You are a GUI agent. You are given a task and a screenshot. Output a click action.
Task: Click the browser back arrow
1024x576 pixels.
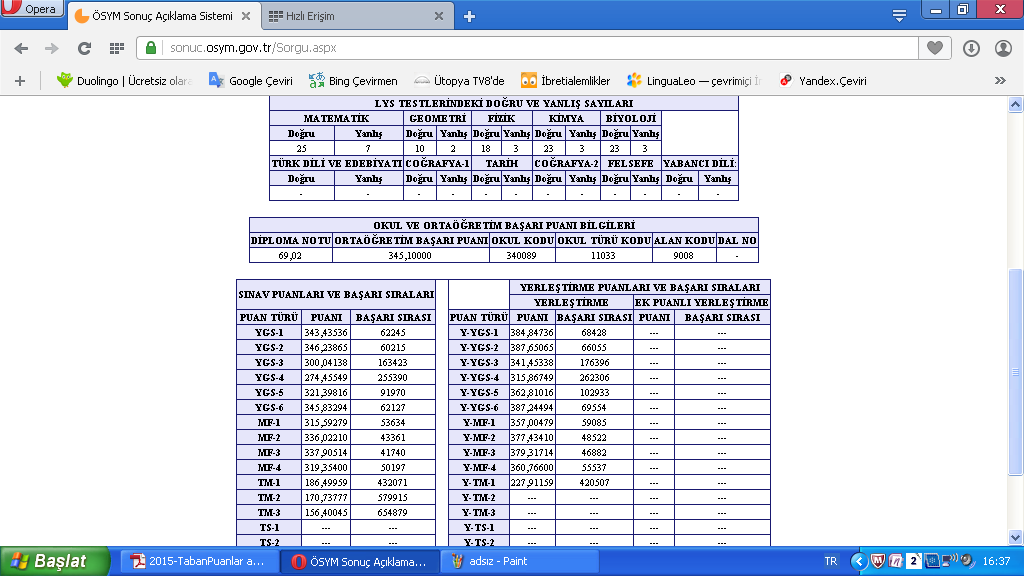point(21,48)
